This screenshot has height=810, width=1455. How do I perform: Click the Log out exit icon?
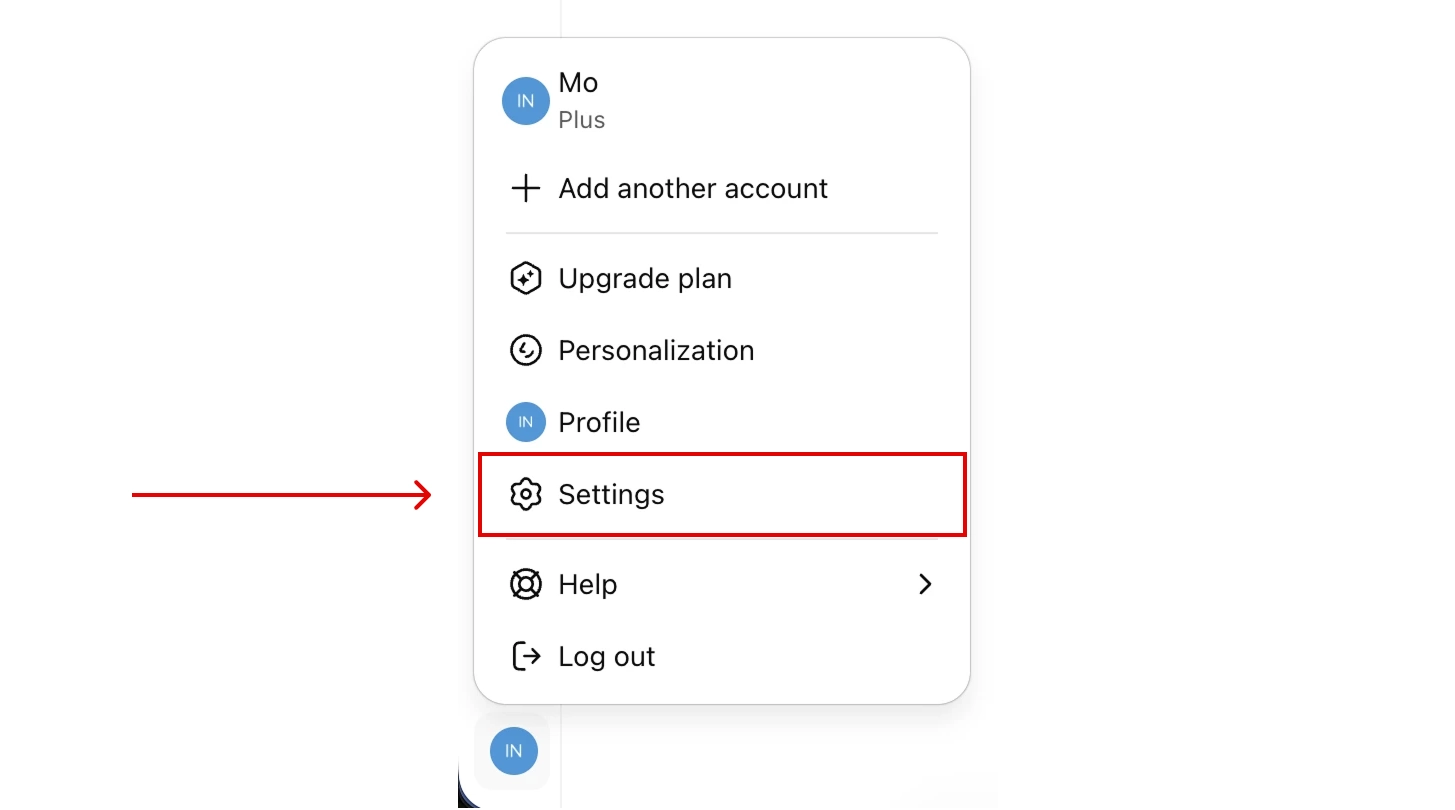(525, 656)
